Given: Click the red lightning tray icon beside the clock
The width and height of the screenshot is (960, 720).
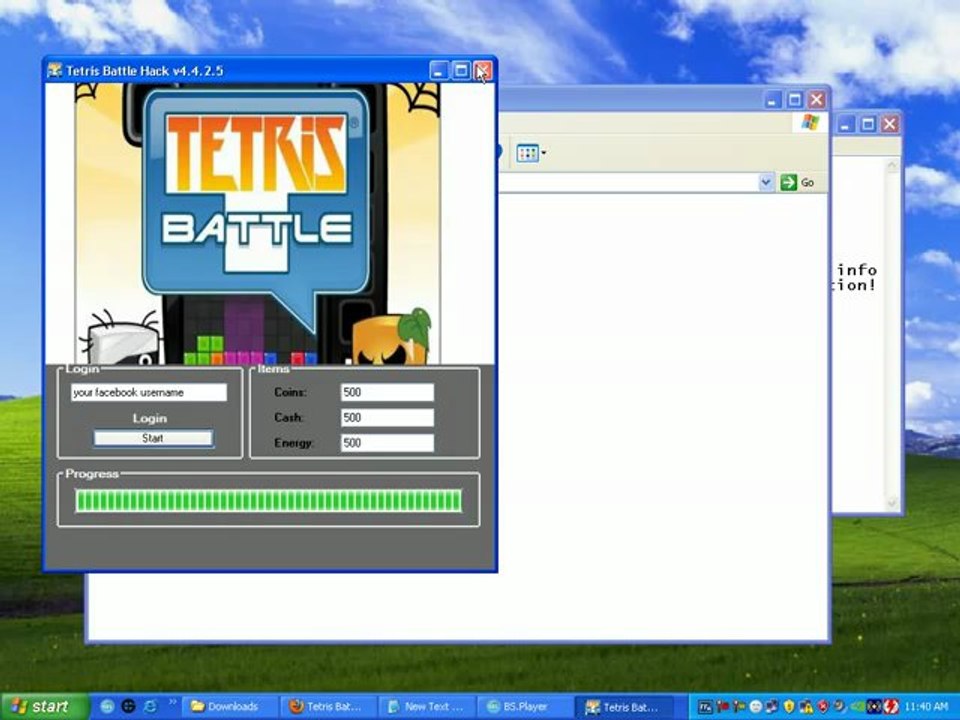Looking at the screenshot, I should tap(890, 707).
